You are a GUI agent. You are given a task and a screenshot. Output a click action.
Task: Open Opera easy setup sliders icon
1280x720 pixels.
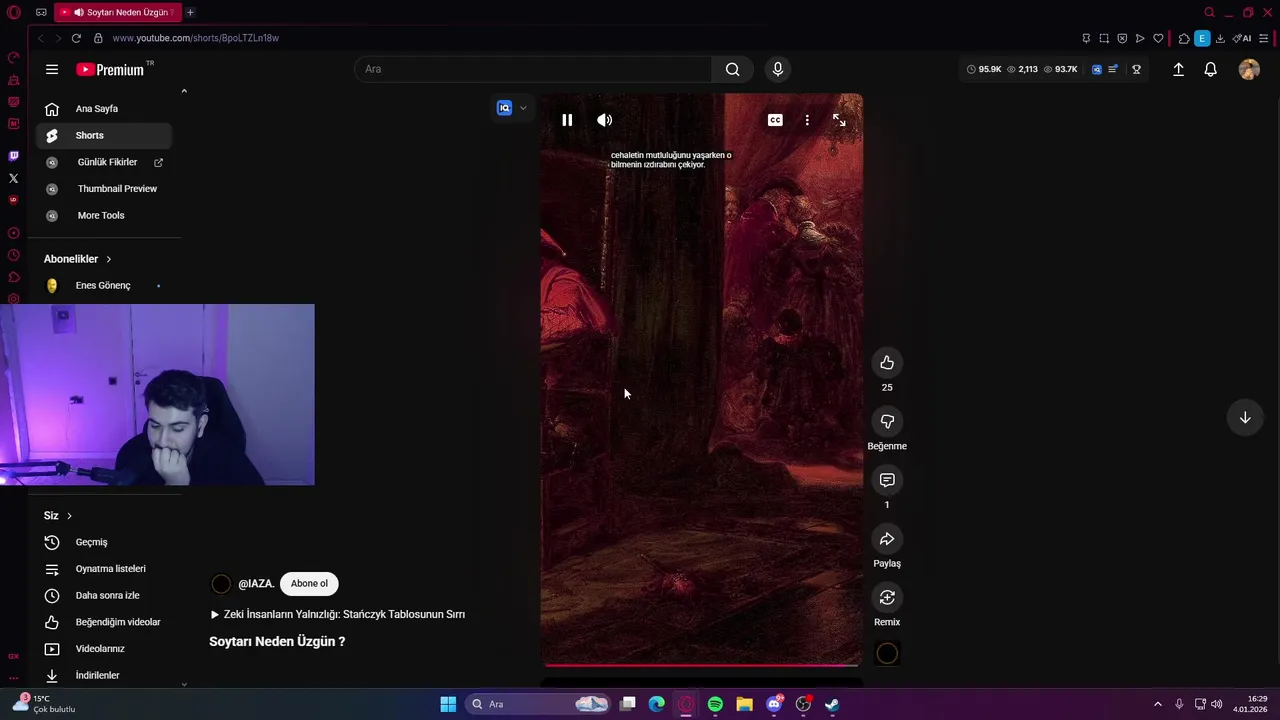click(x=1265, y=38)
